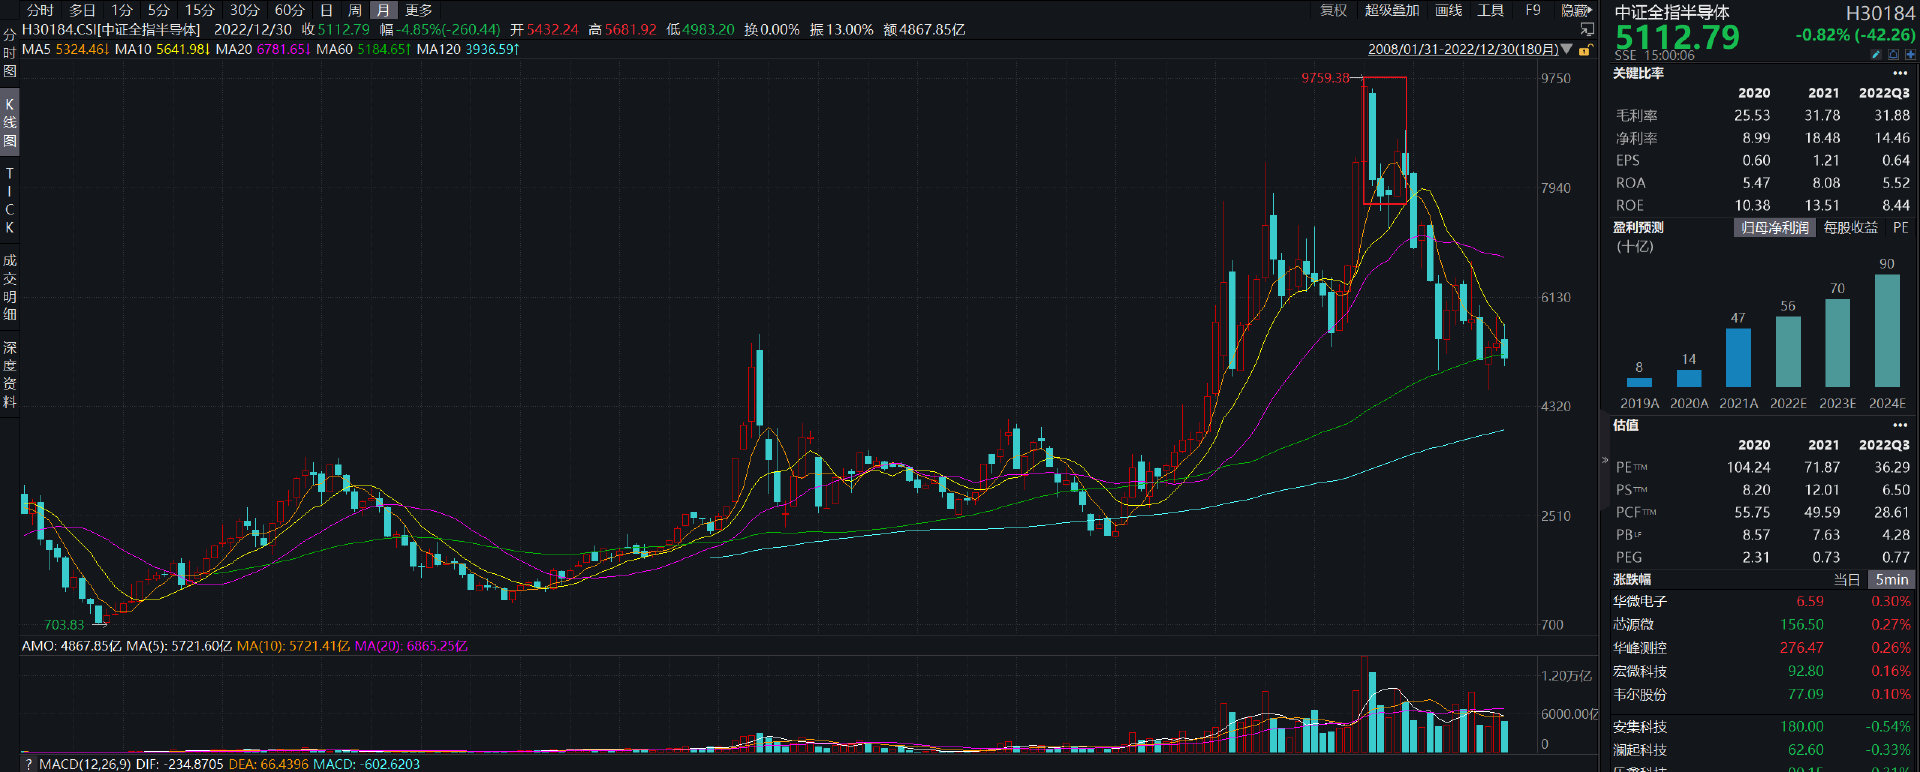Switch forecast to 每股收益
This screenshot has width=1920, height=772.
click(x=1850, y=228)
